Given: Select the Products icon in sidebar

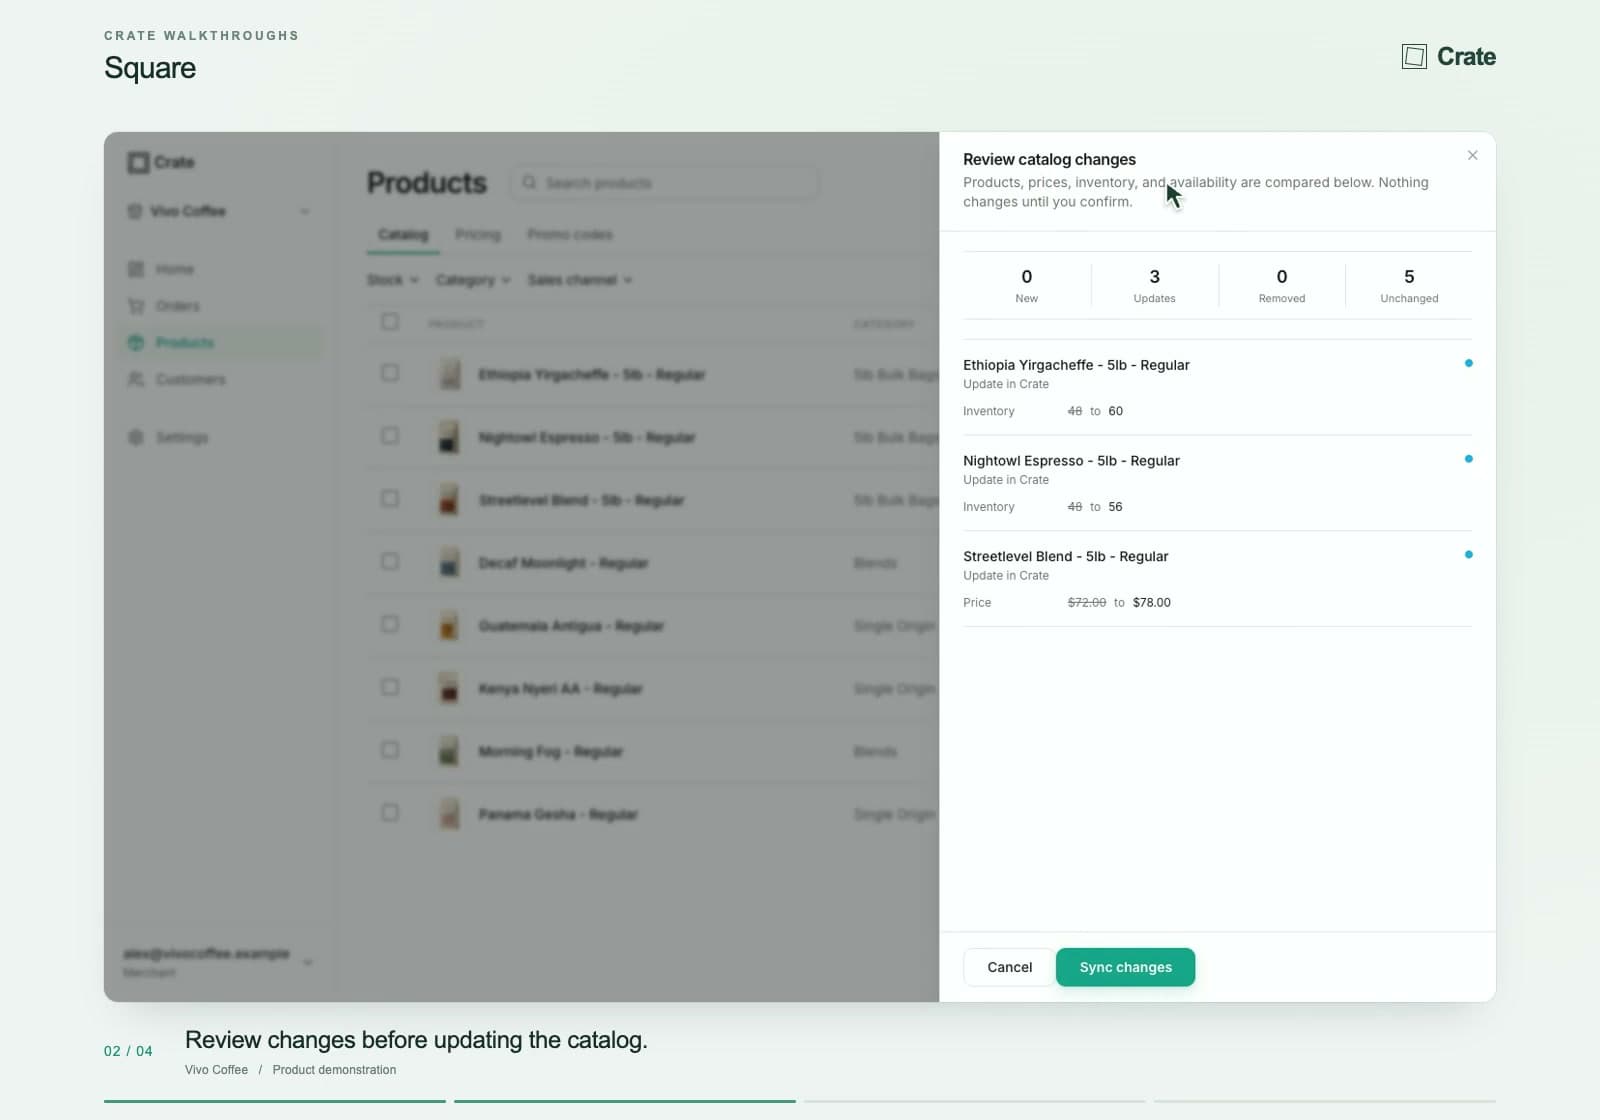Looking at the screenshot, I should tap(136, 343).
